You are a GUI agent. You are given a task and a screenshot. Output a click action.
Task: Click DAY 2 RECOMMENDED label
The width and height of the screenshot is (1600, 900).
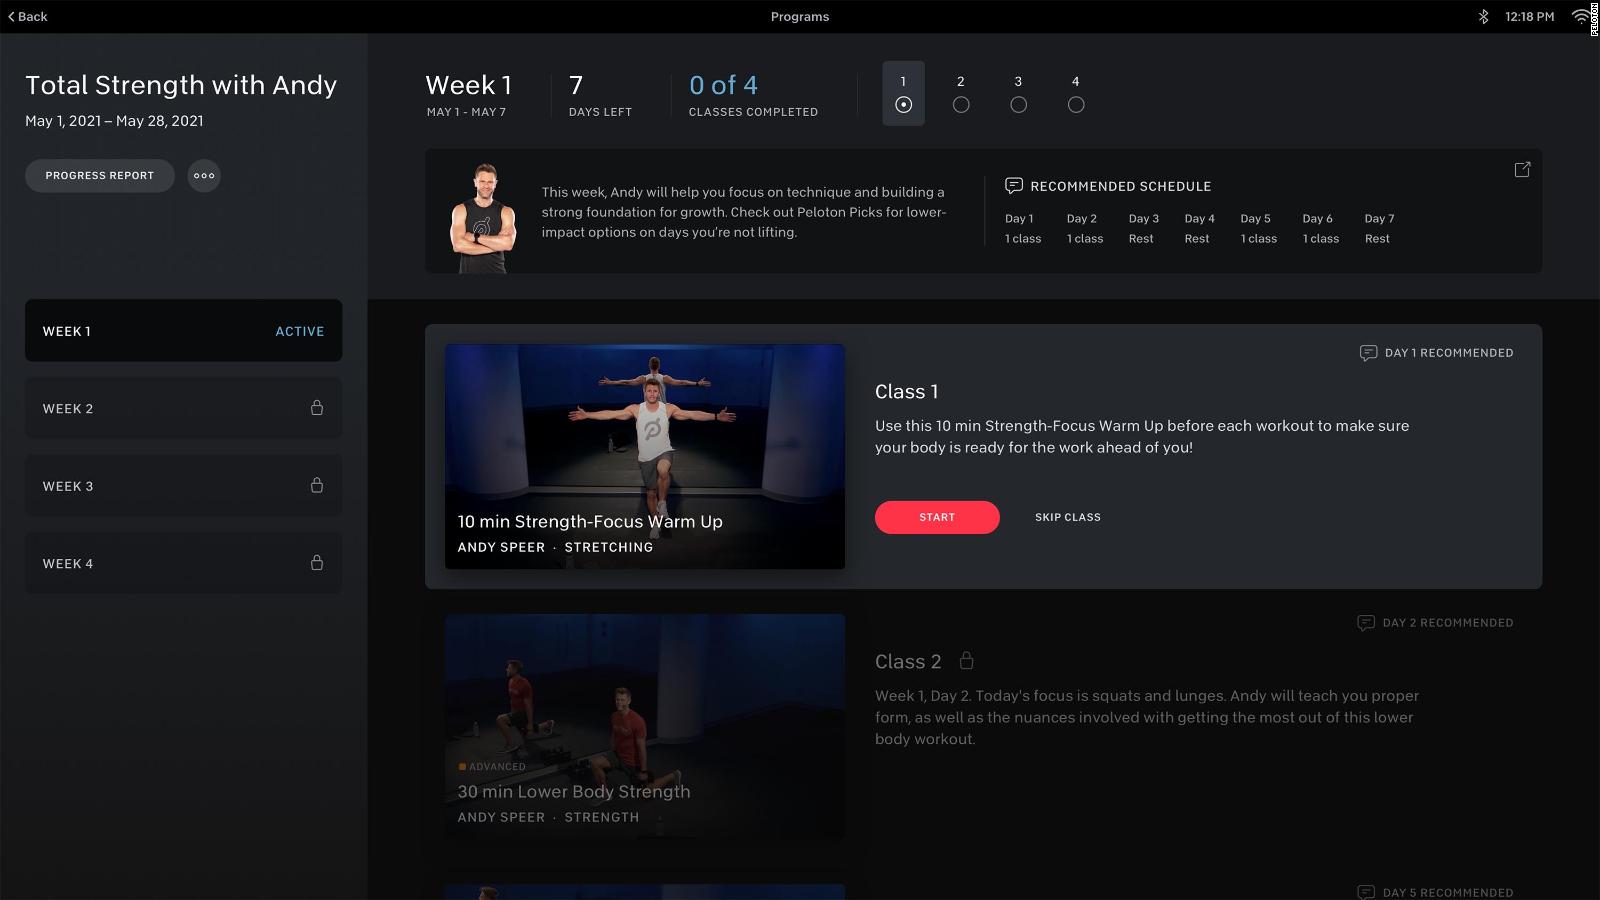point(1448,623)
